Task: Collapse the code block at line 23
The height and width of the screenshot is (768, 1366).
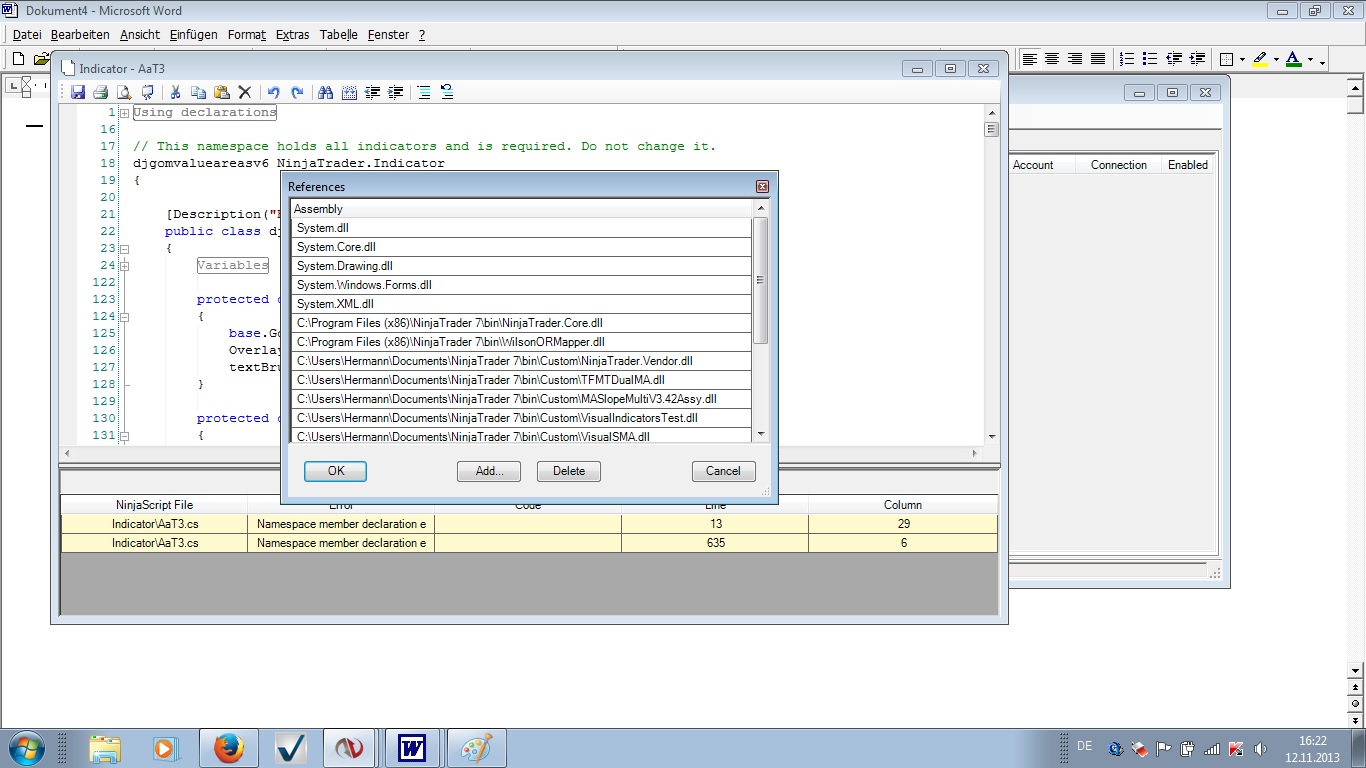Action: [x=124, y=248]
